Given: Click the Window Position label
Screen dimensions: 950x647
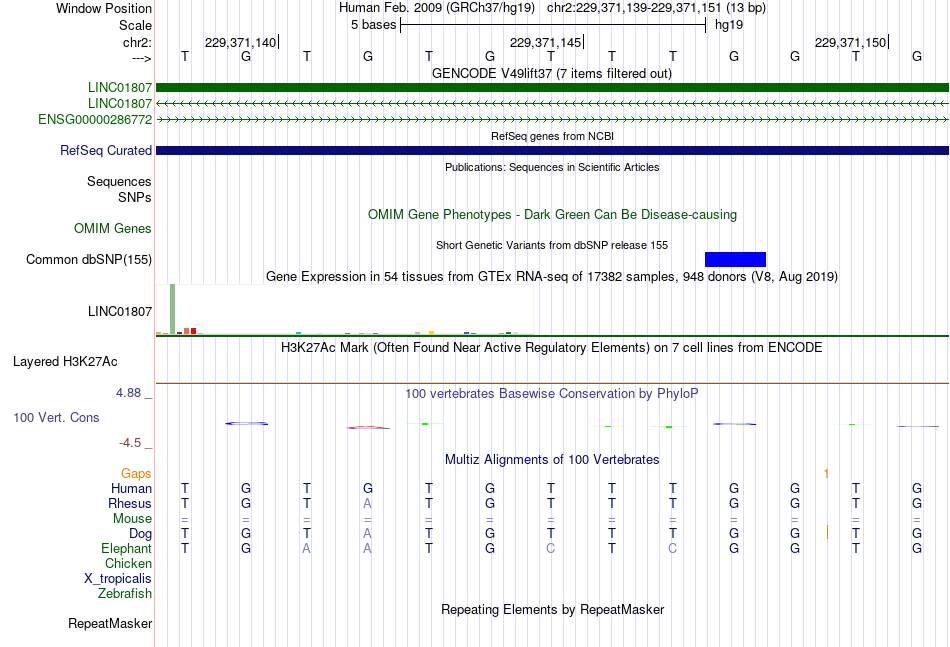Looking at the screenshot, I should [x=104, y=8].
